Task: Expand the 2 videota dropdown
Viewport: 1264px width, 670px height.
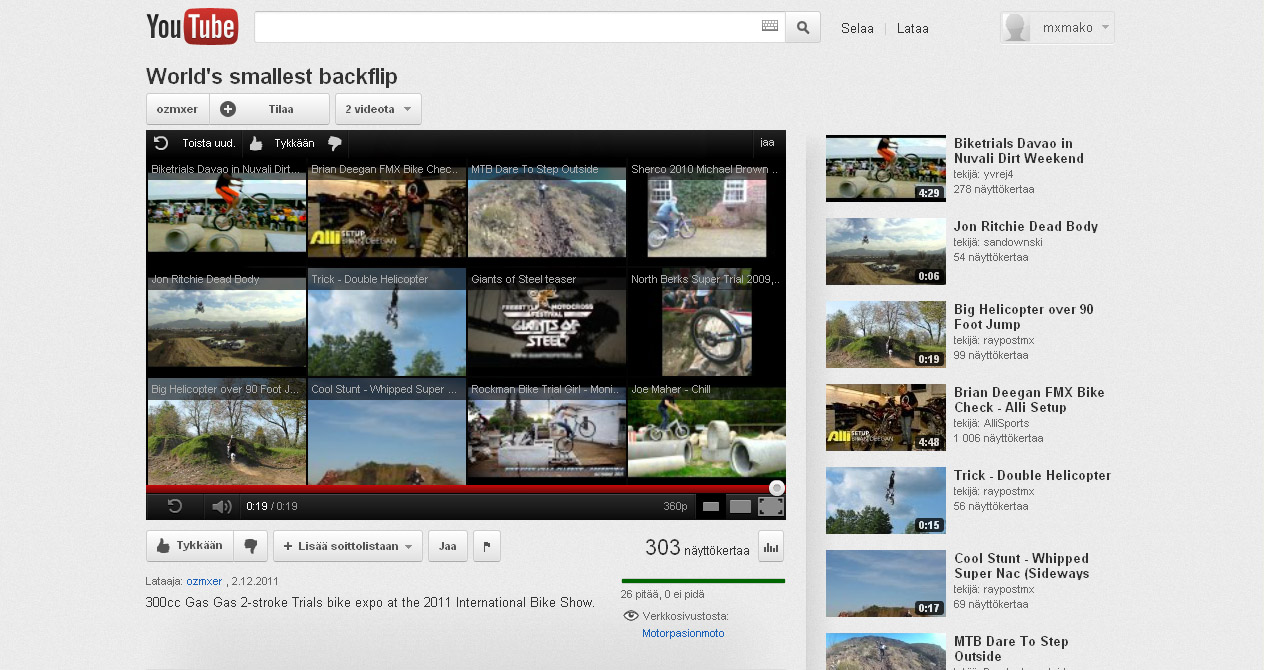Action: 378,109
